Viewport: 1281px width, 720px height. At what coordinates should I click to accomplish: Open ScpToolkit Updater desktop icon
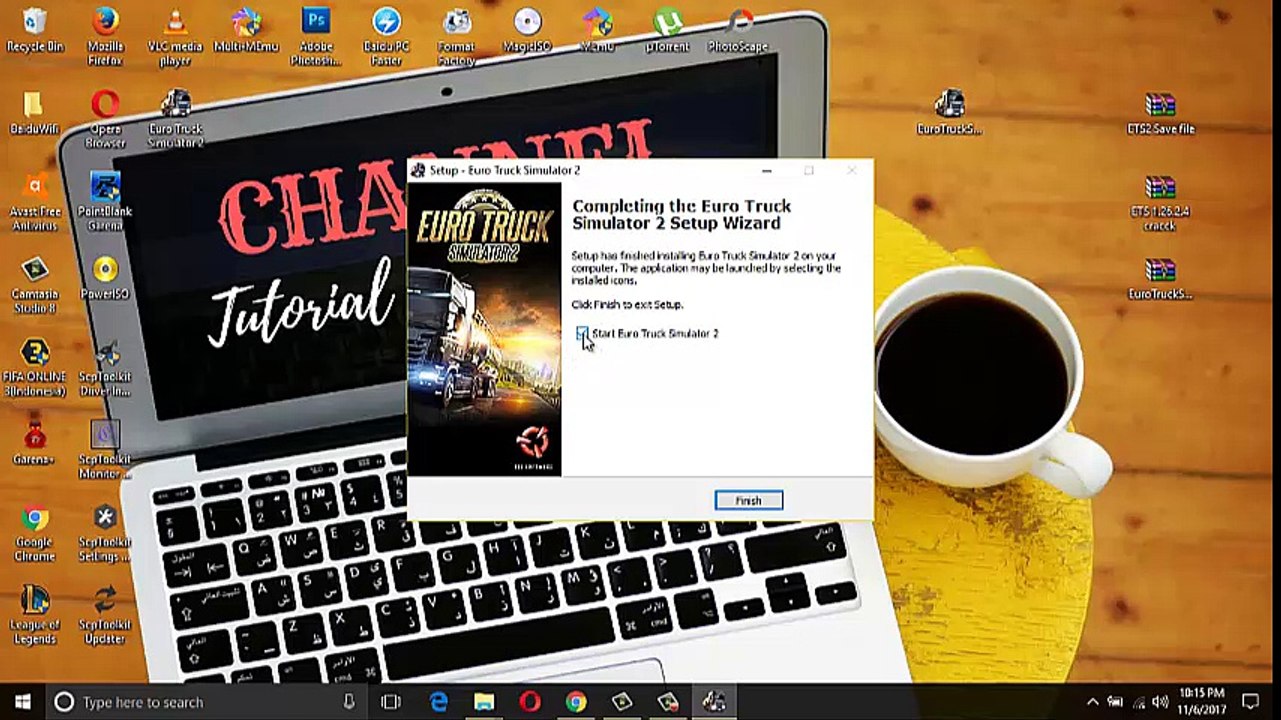click(x=105, y=615)
